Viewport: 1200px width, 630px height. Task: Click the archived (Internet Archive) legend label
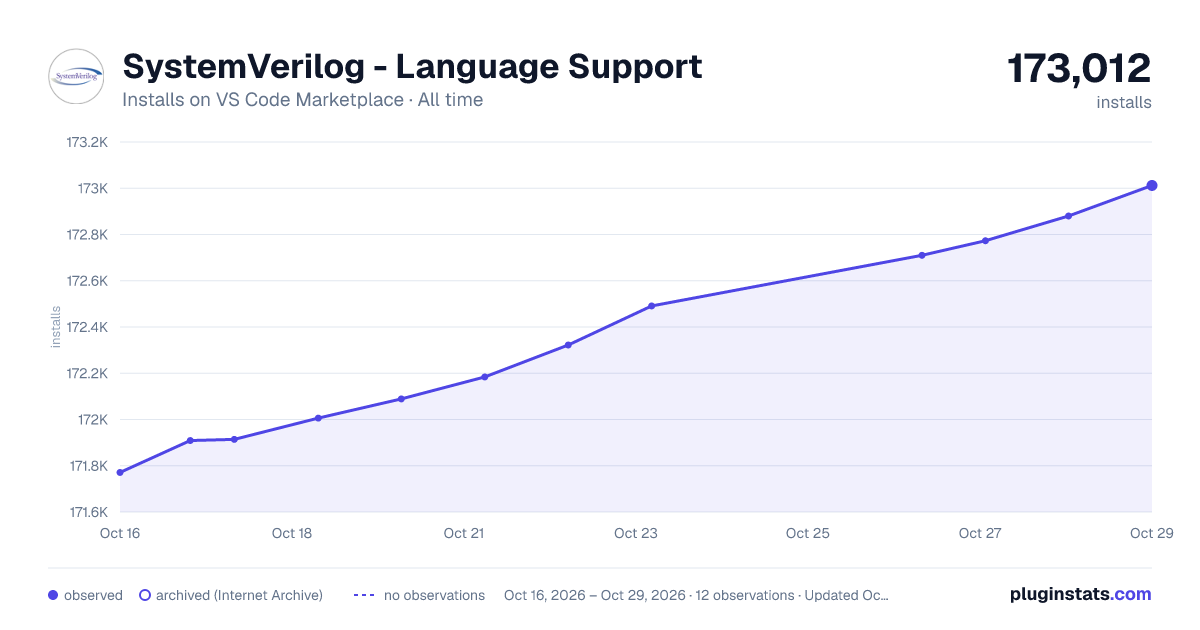pos(239,595)
